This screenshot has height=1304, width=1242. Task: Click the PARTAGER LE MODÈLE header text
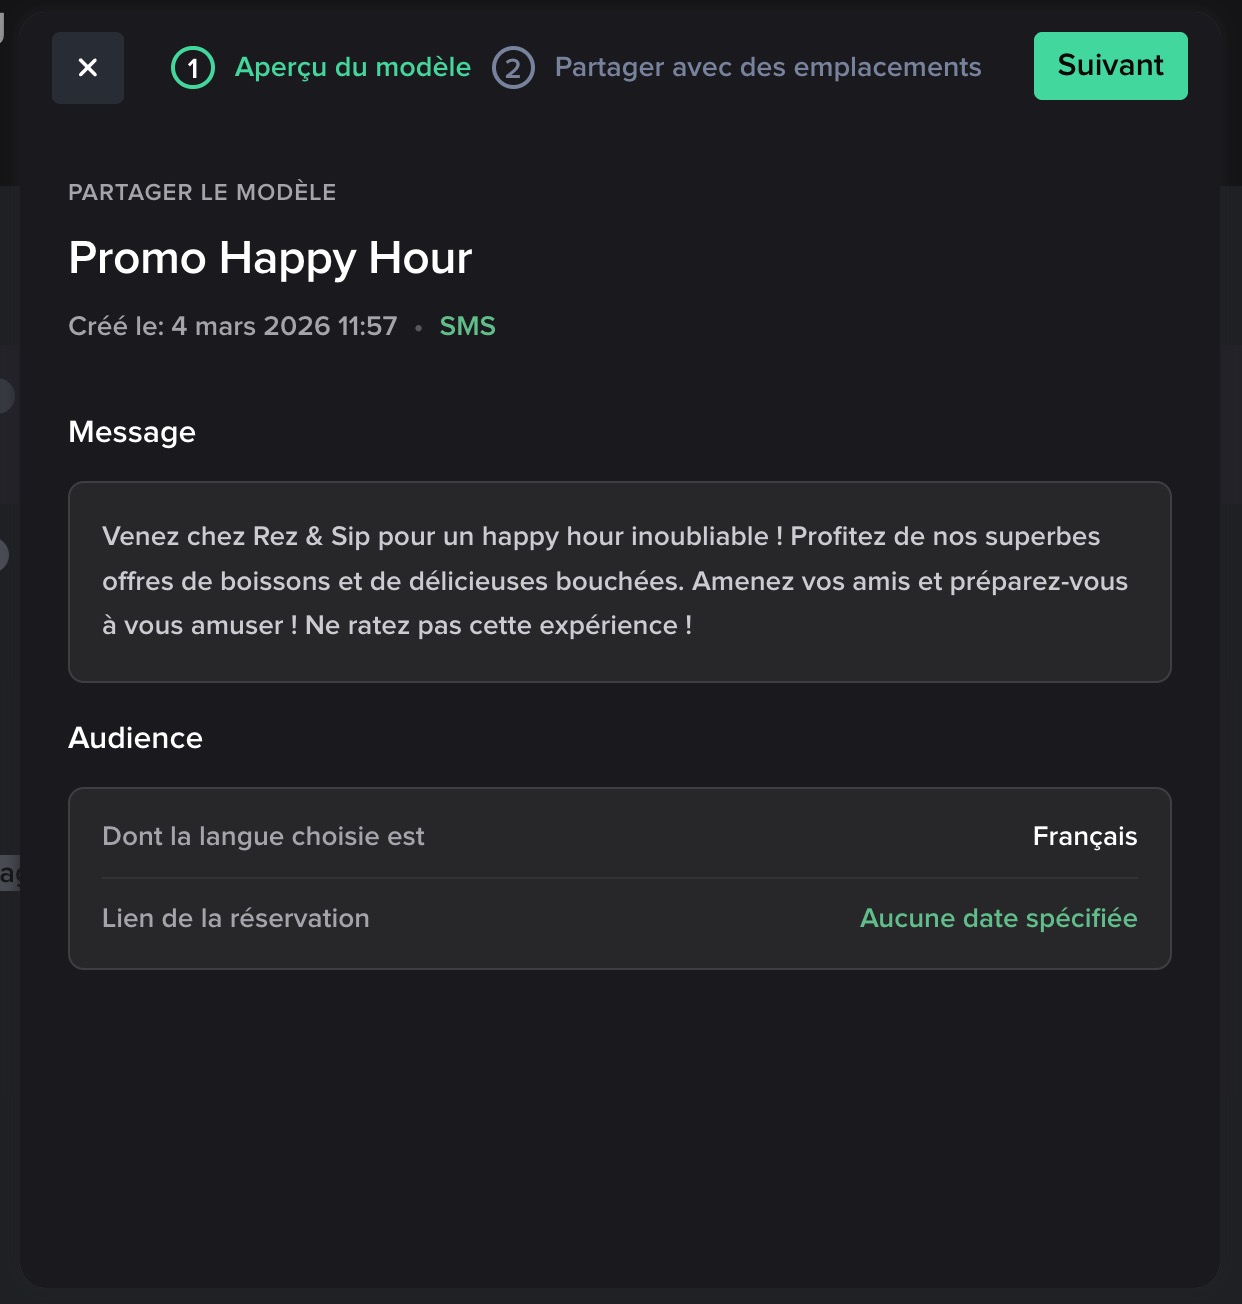(x=202, y=192)
